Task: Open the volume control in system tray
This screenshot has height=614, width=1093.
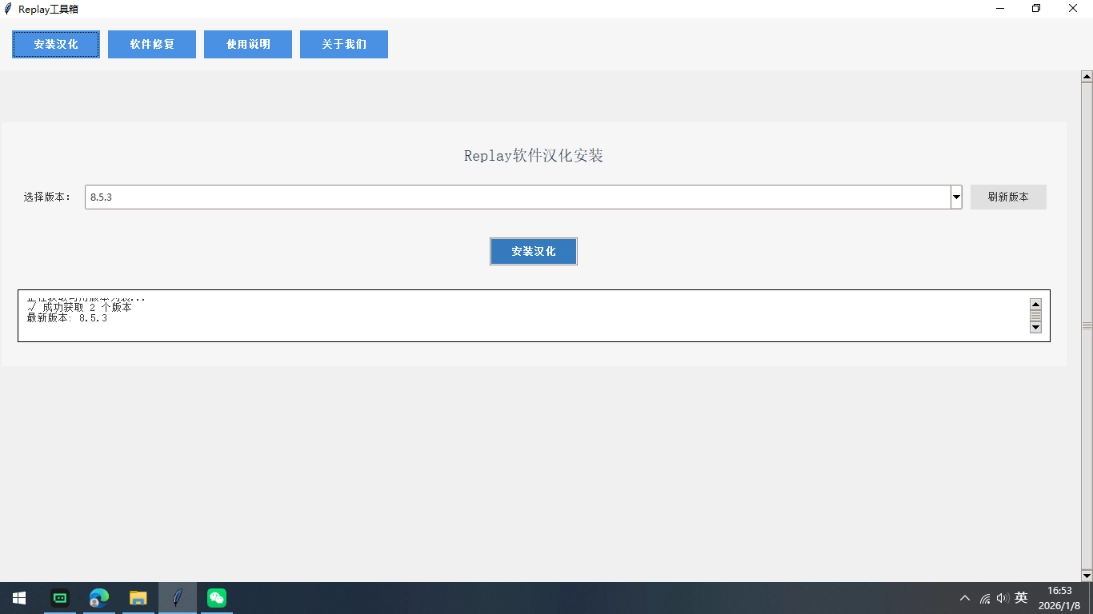Action: (1002, 598)
